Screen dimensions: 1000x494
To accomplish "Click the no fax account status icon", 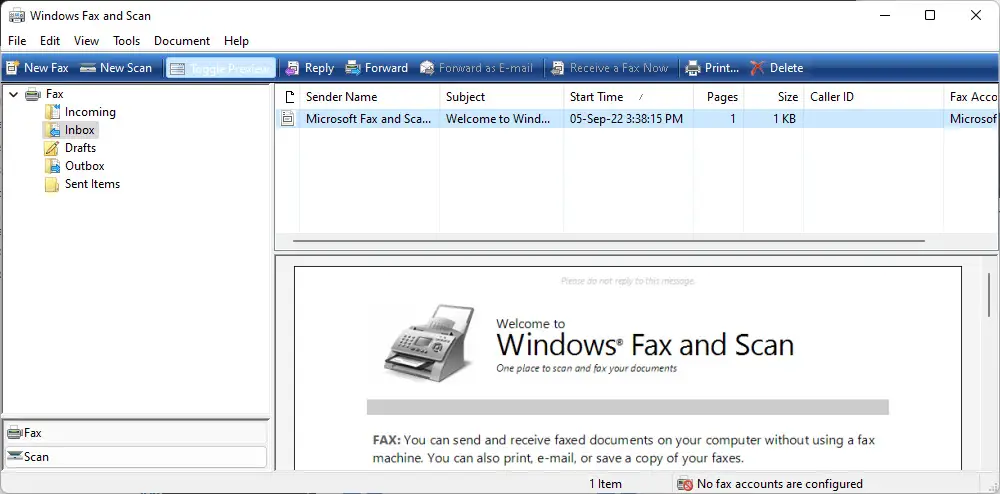I will pyautogui.click(x=685, y=484).
